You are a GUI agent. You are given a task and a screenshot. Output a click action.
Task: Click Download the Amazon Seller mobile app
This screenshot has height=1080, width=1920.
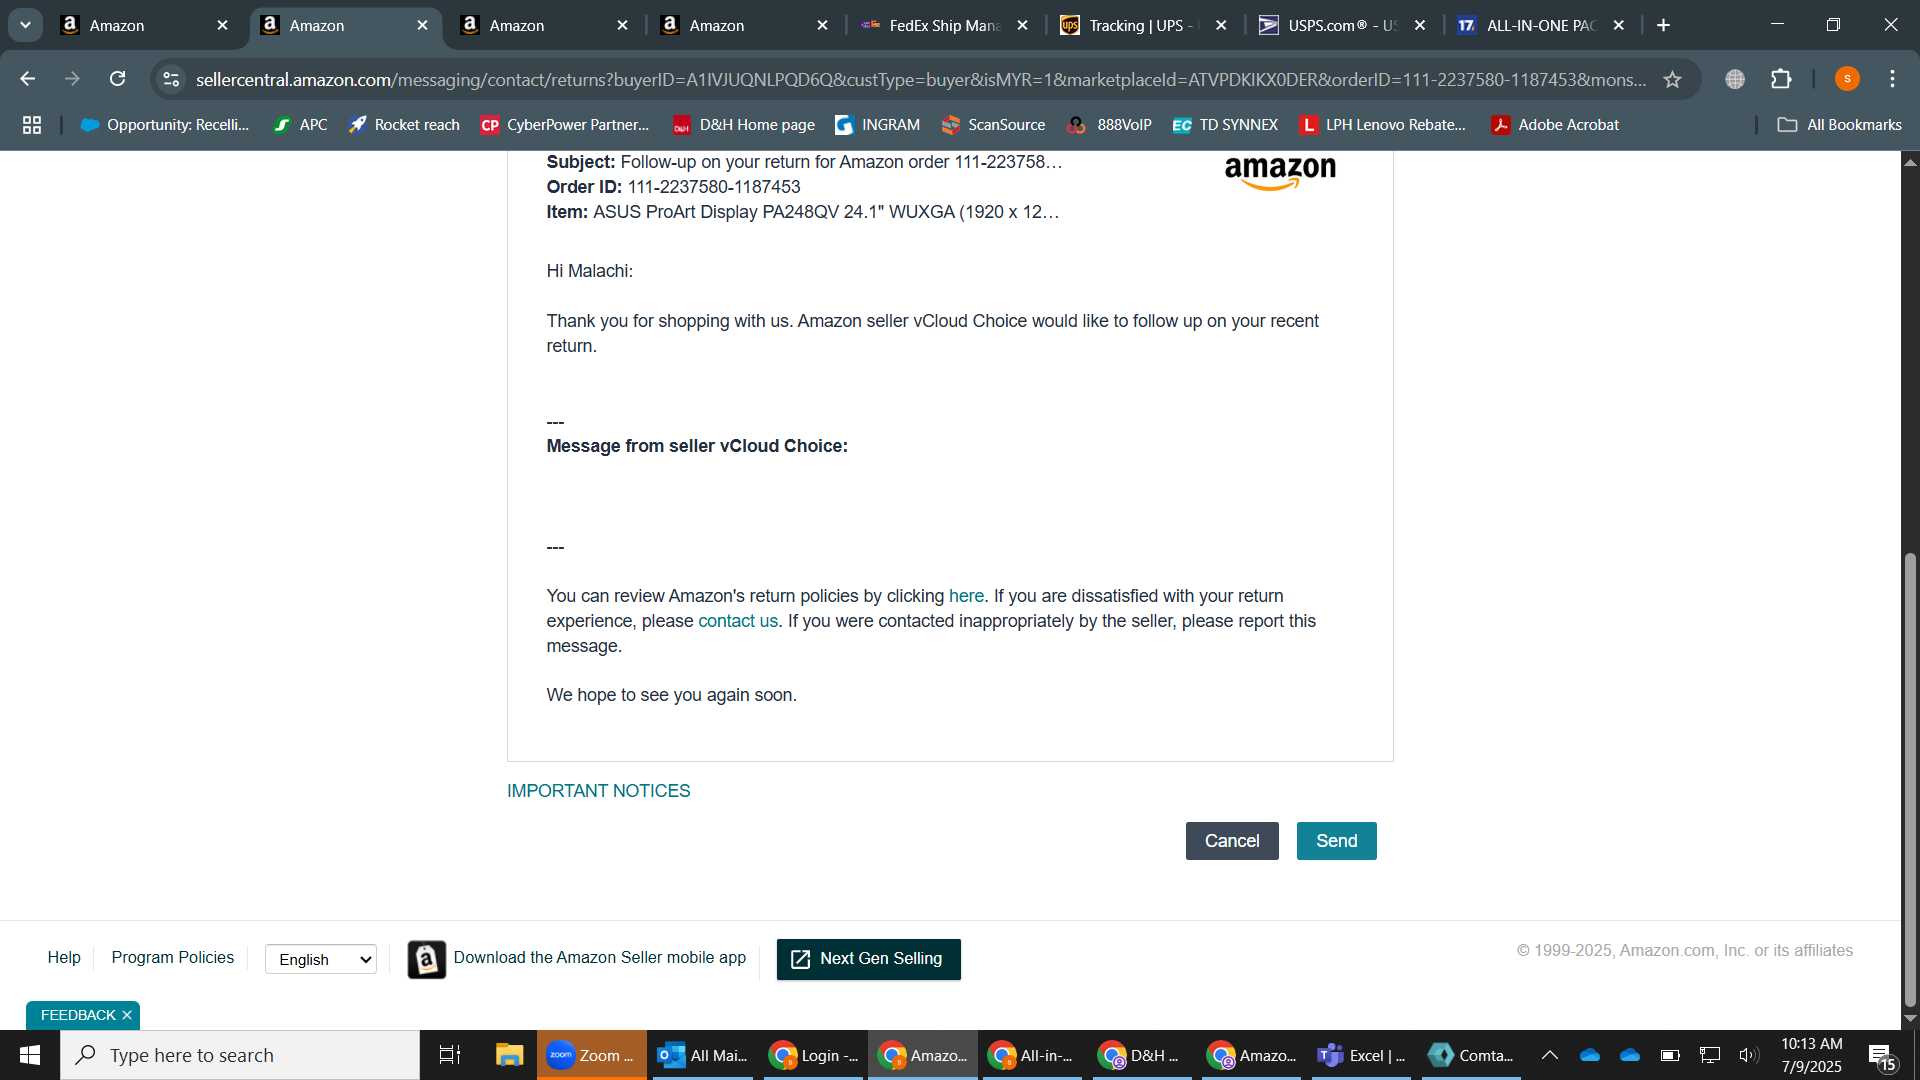tap(600, 957)
